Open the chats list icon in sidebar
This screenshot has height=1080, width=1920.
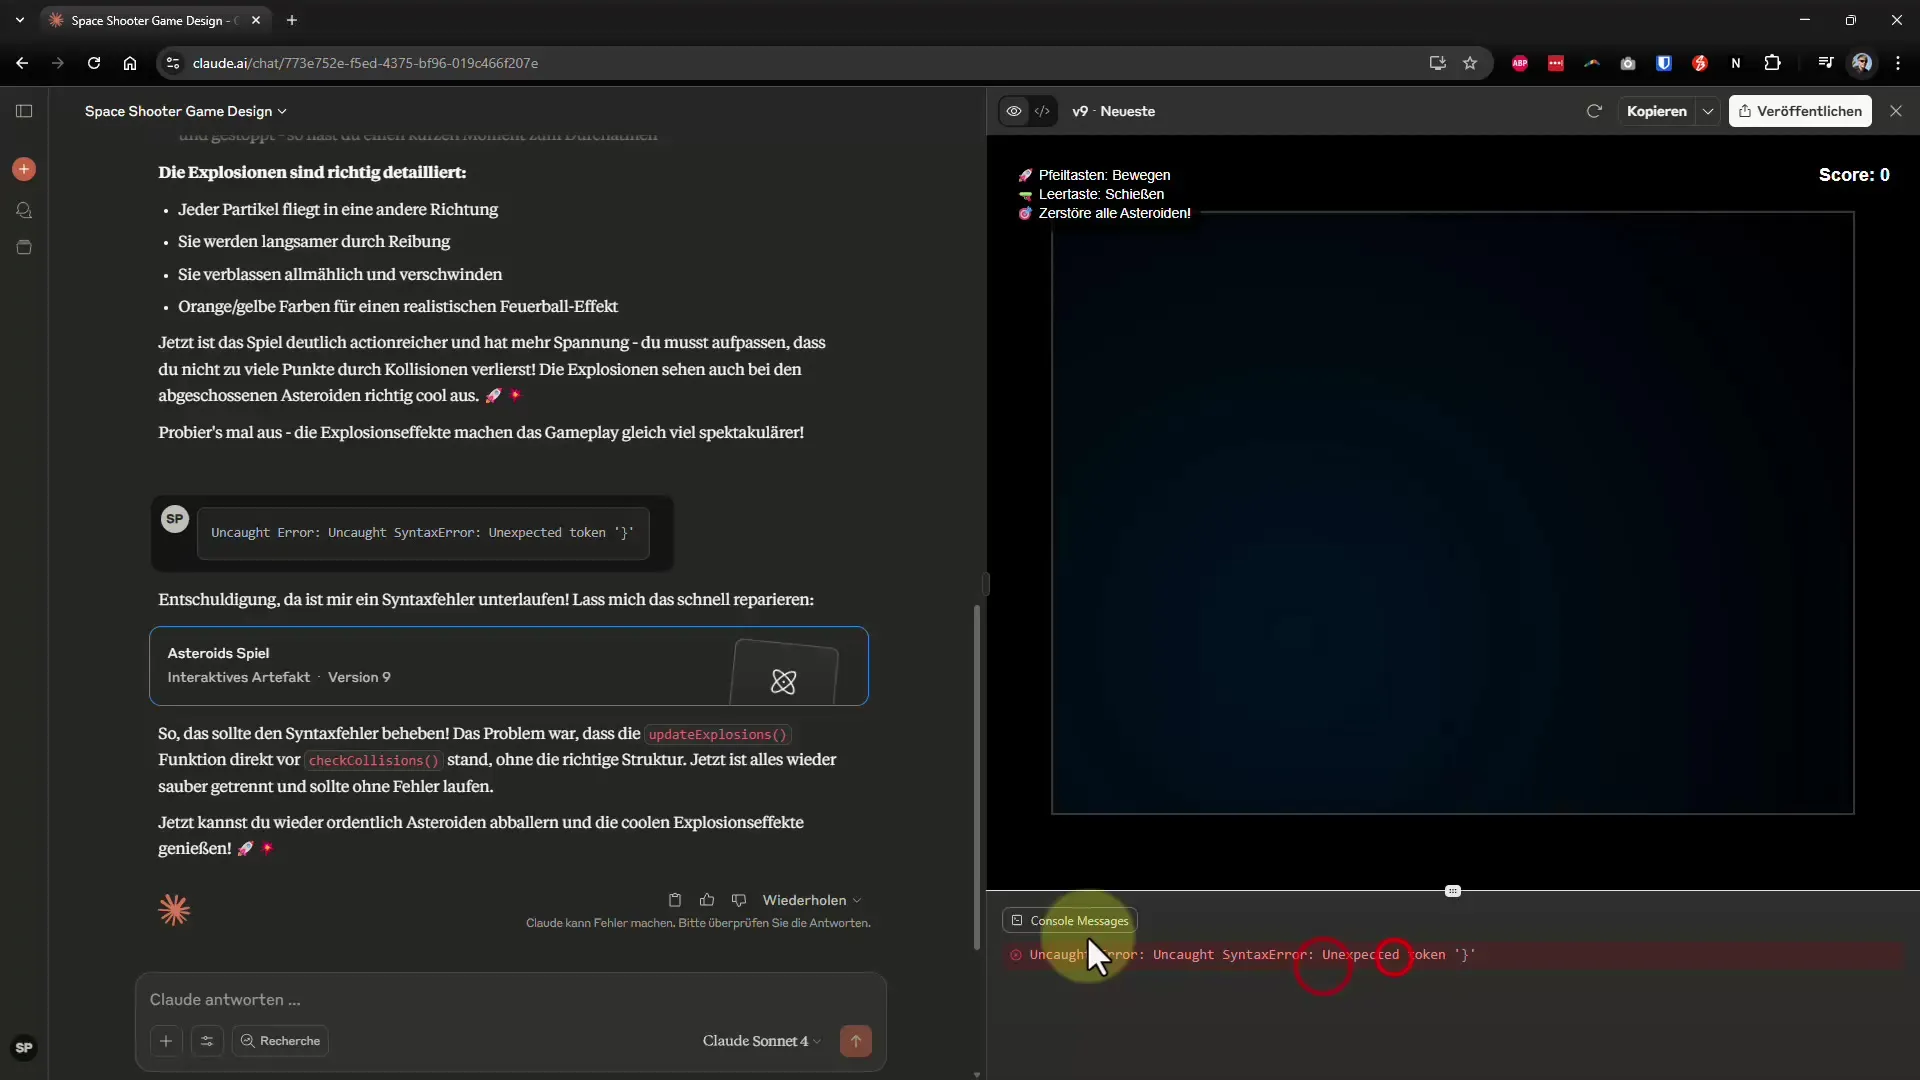coord(24,210)
